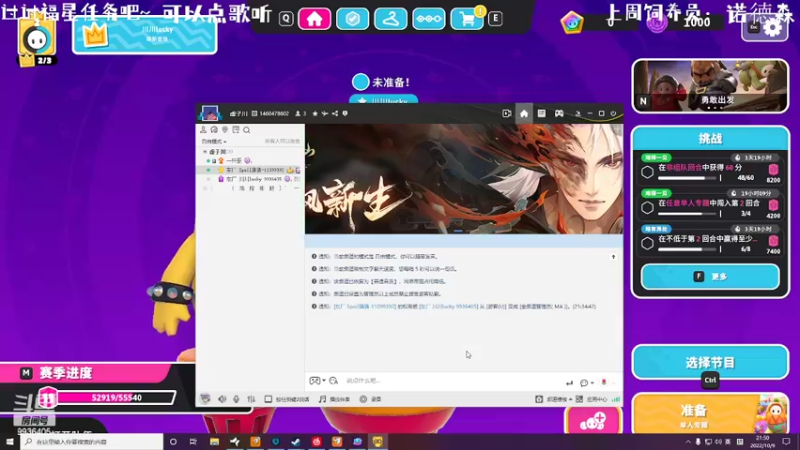Screen dimensions: 800x450
Task: Click the Windows taskbar search box
Action: [92, 442]
